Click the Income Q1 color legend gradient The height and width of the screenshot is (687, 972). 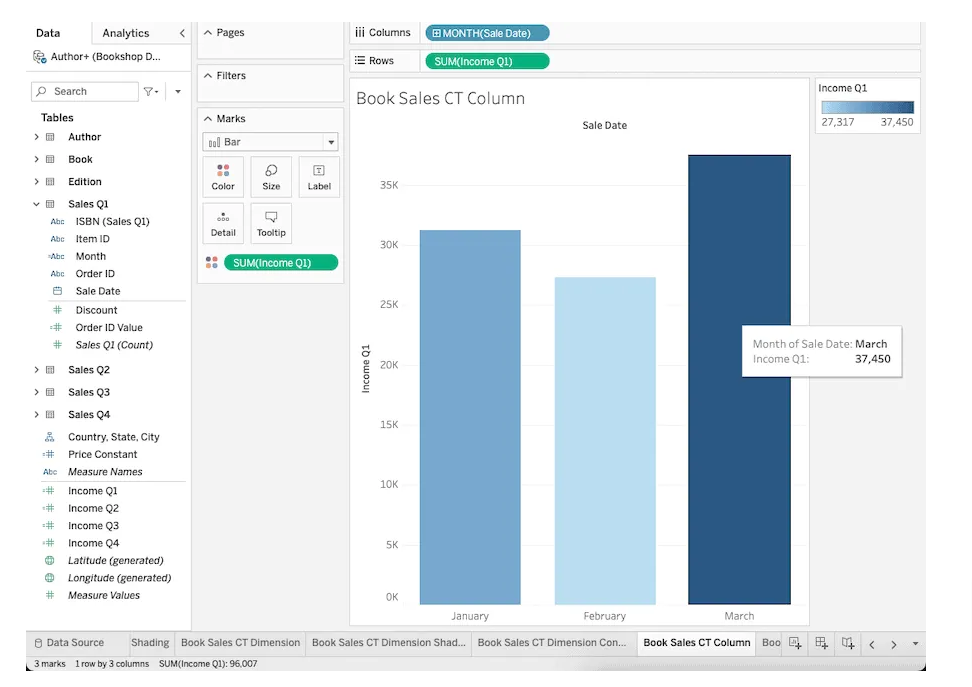point(867,107)
